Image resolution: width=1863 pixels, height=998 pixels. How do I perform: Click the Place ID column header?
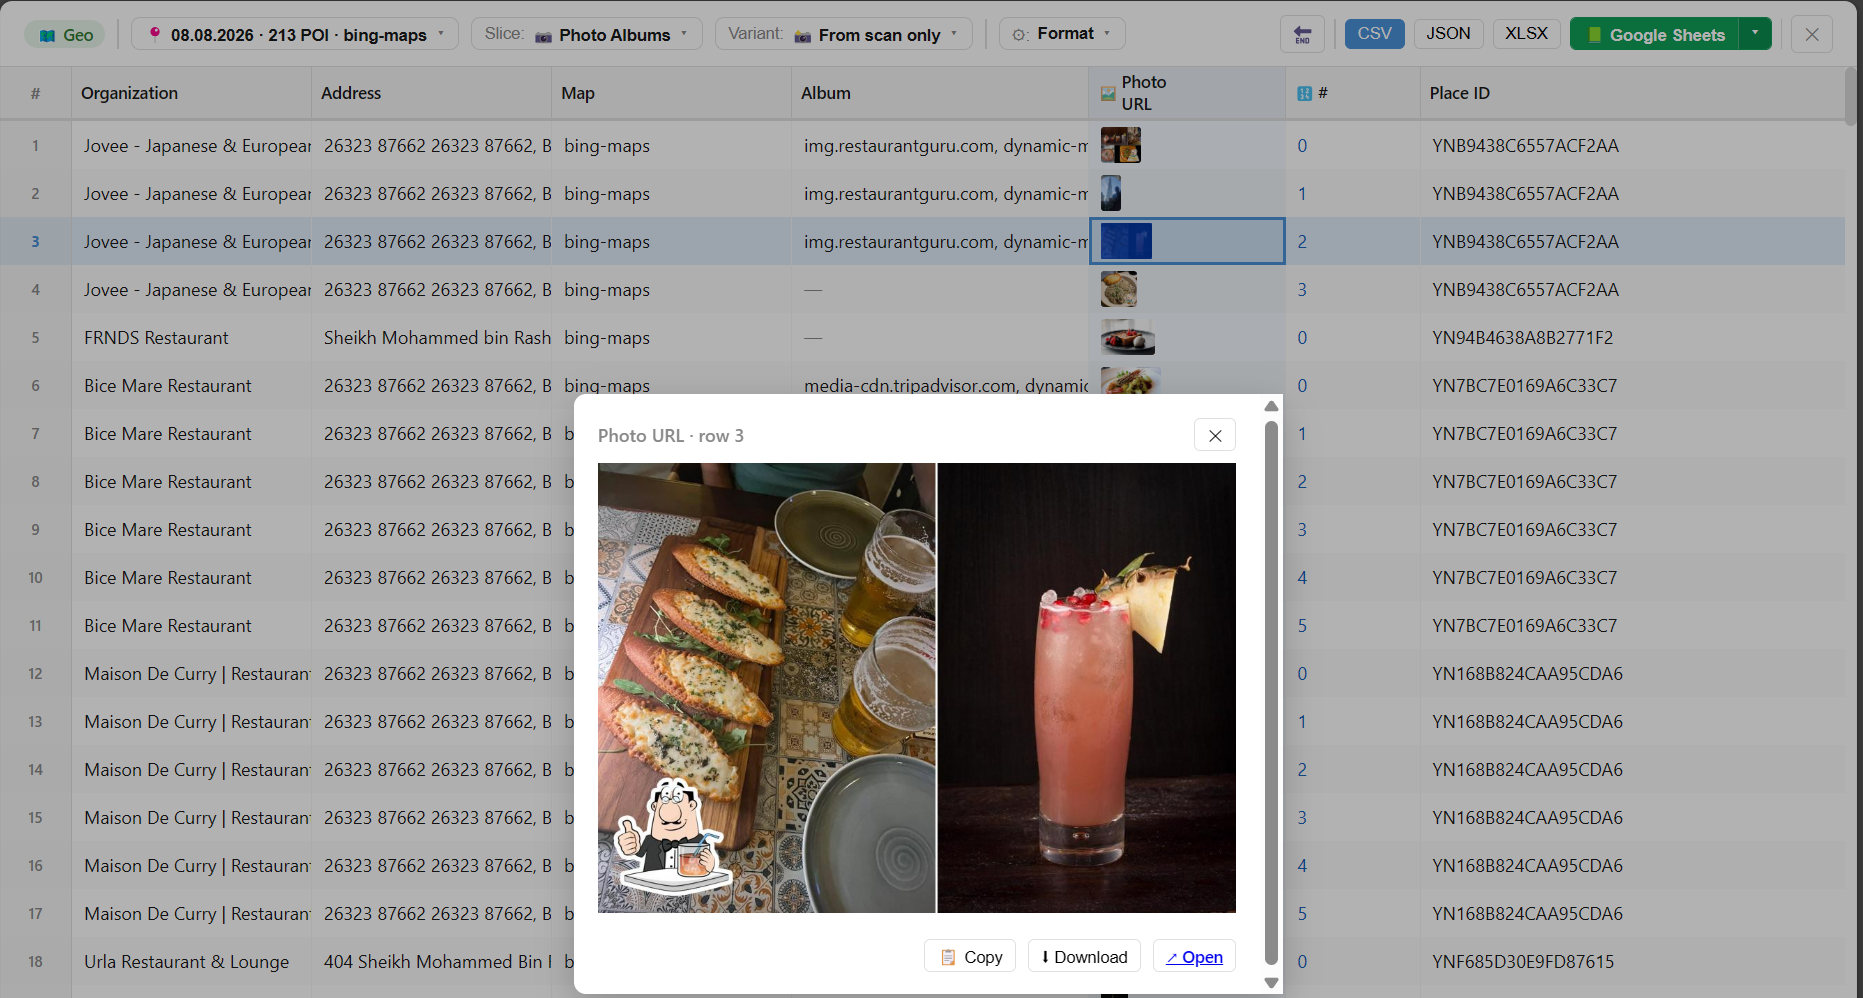[x=1632, y=93]
